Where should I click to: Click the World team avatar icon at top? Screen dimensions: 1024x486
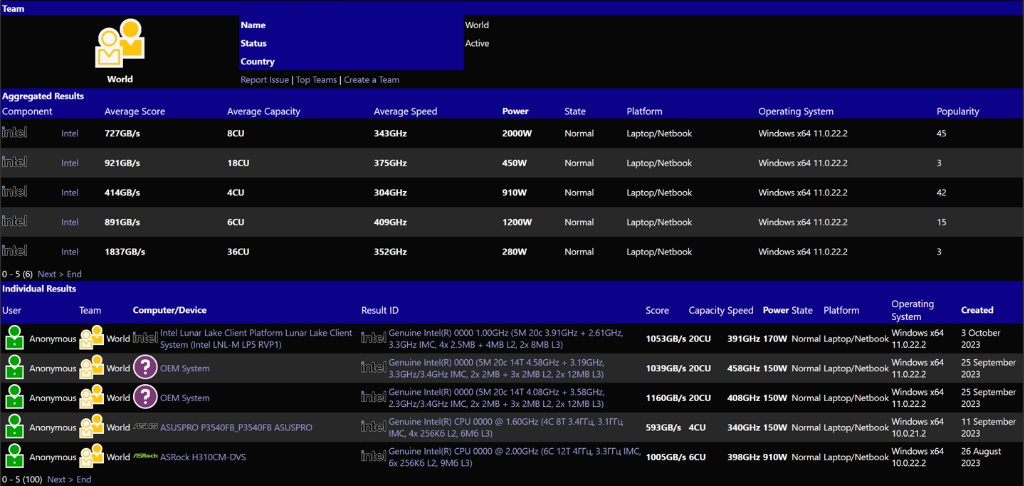click(x=119, y=43)
